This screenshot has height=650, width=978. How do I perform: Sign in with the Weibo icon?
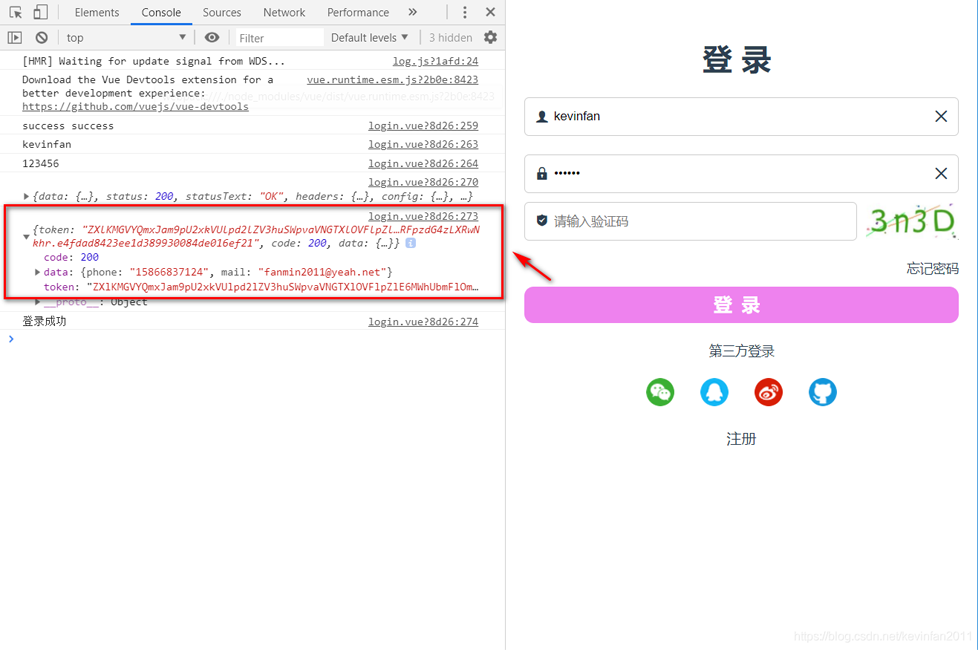768,392
